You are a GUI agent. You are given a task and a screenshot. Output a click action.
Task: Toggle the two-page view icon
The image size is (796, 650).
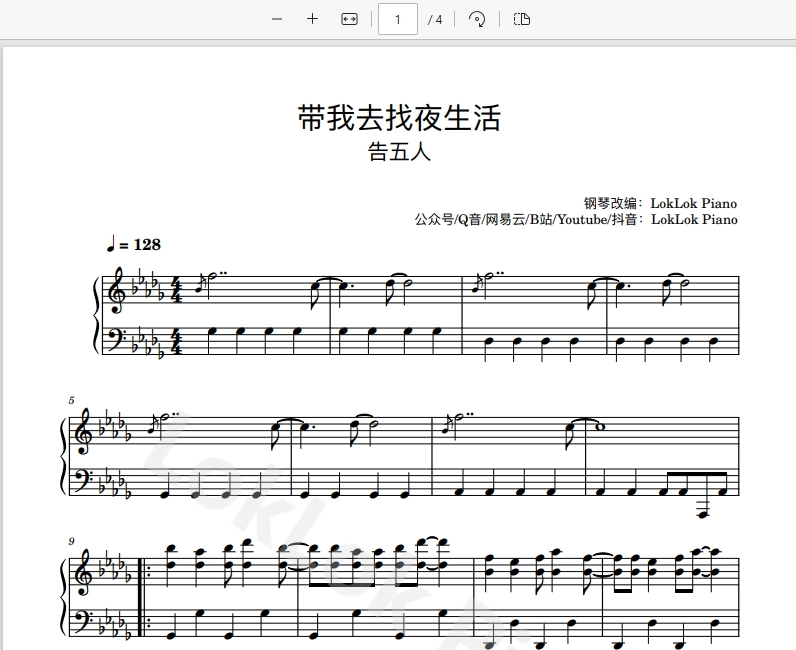point(522,19)
